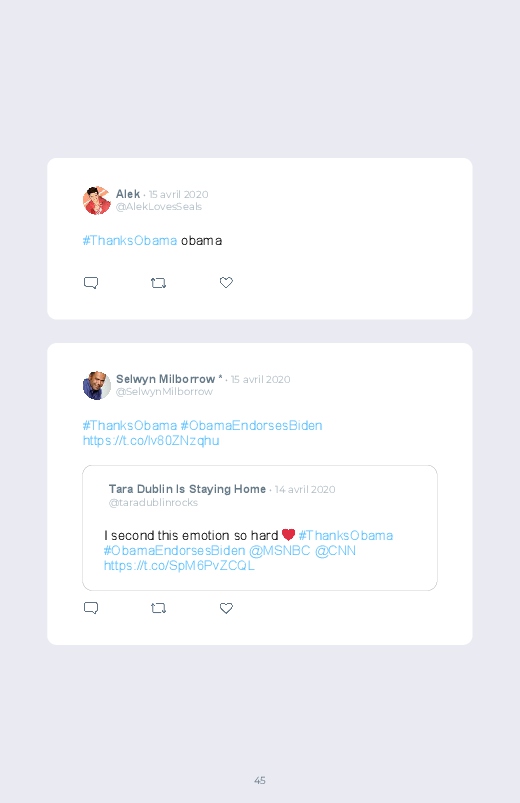Click #ThanksObama hashtag in Alek's tweet
Image resolution: width=520 pixels, height=803 pixels.
(130, 241)
